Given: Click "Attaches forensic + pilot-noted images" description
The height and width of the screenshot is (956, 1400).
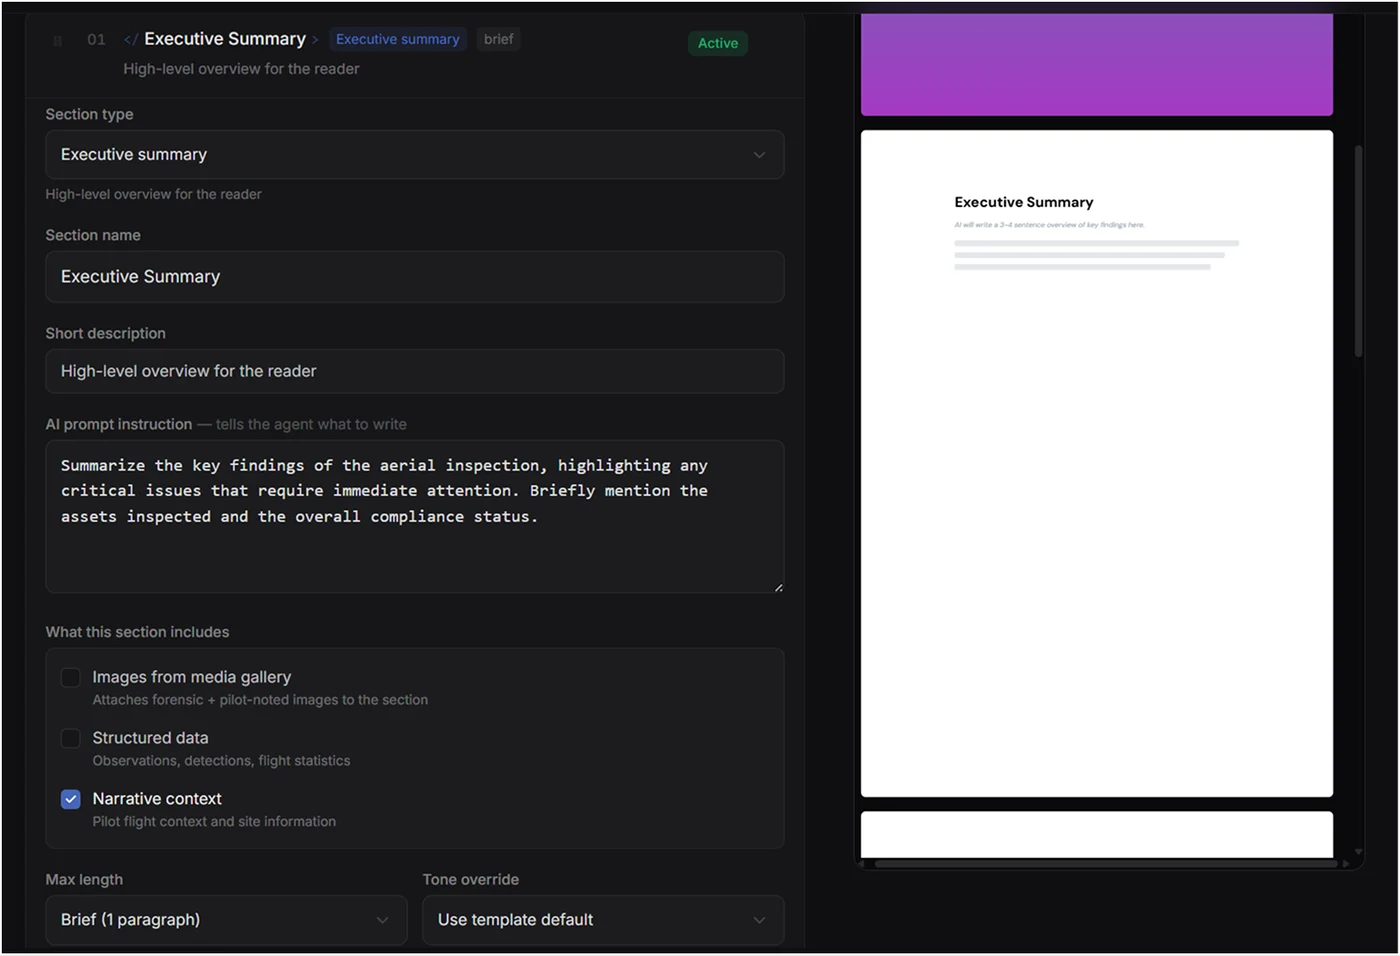Looking at the screenshot, I should coord(260,700).
